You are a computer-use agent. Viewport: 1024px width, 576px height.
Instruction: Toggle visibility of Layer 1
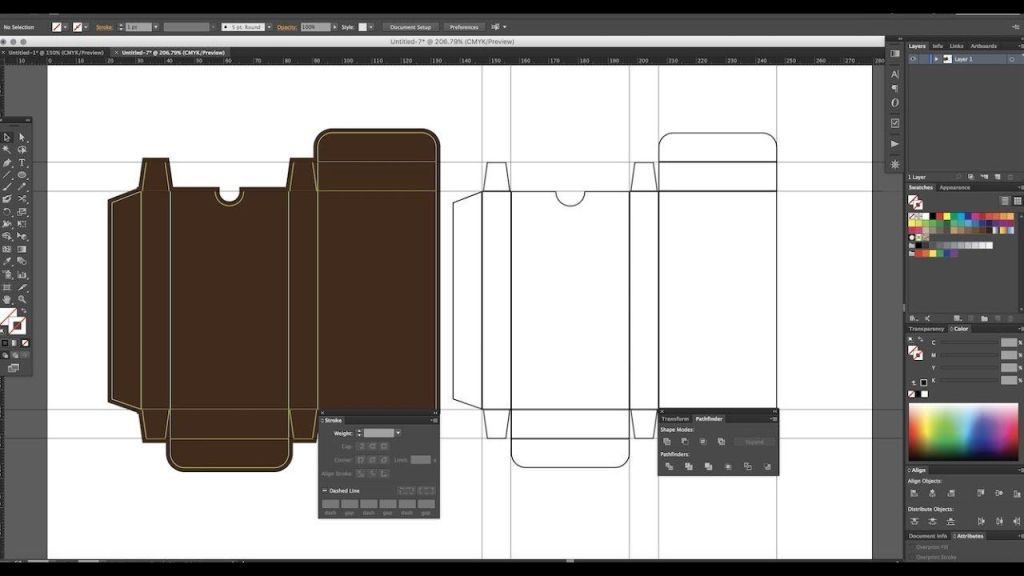[913, 59]
